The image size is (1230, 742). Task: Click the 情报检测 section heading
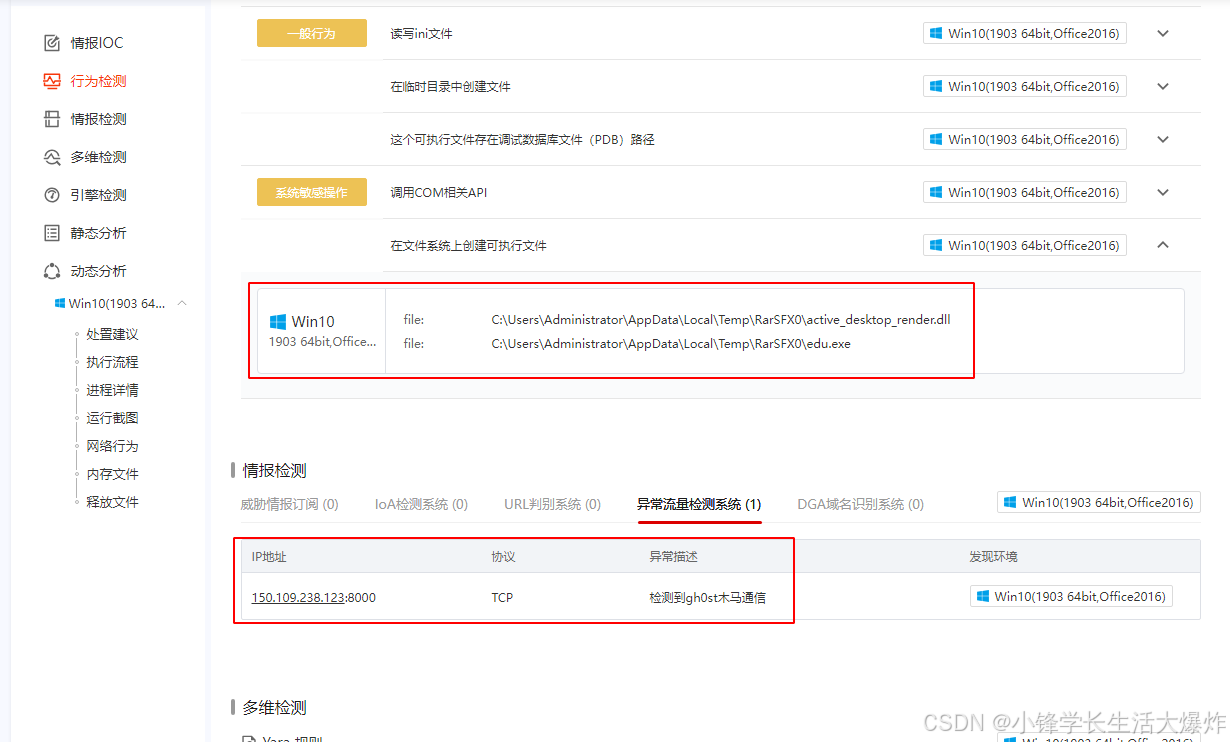[x=274, y=470]
